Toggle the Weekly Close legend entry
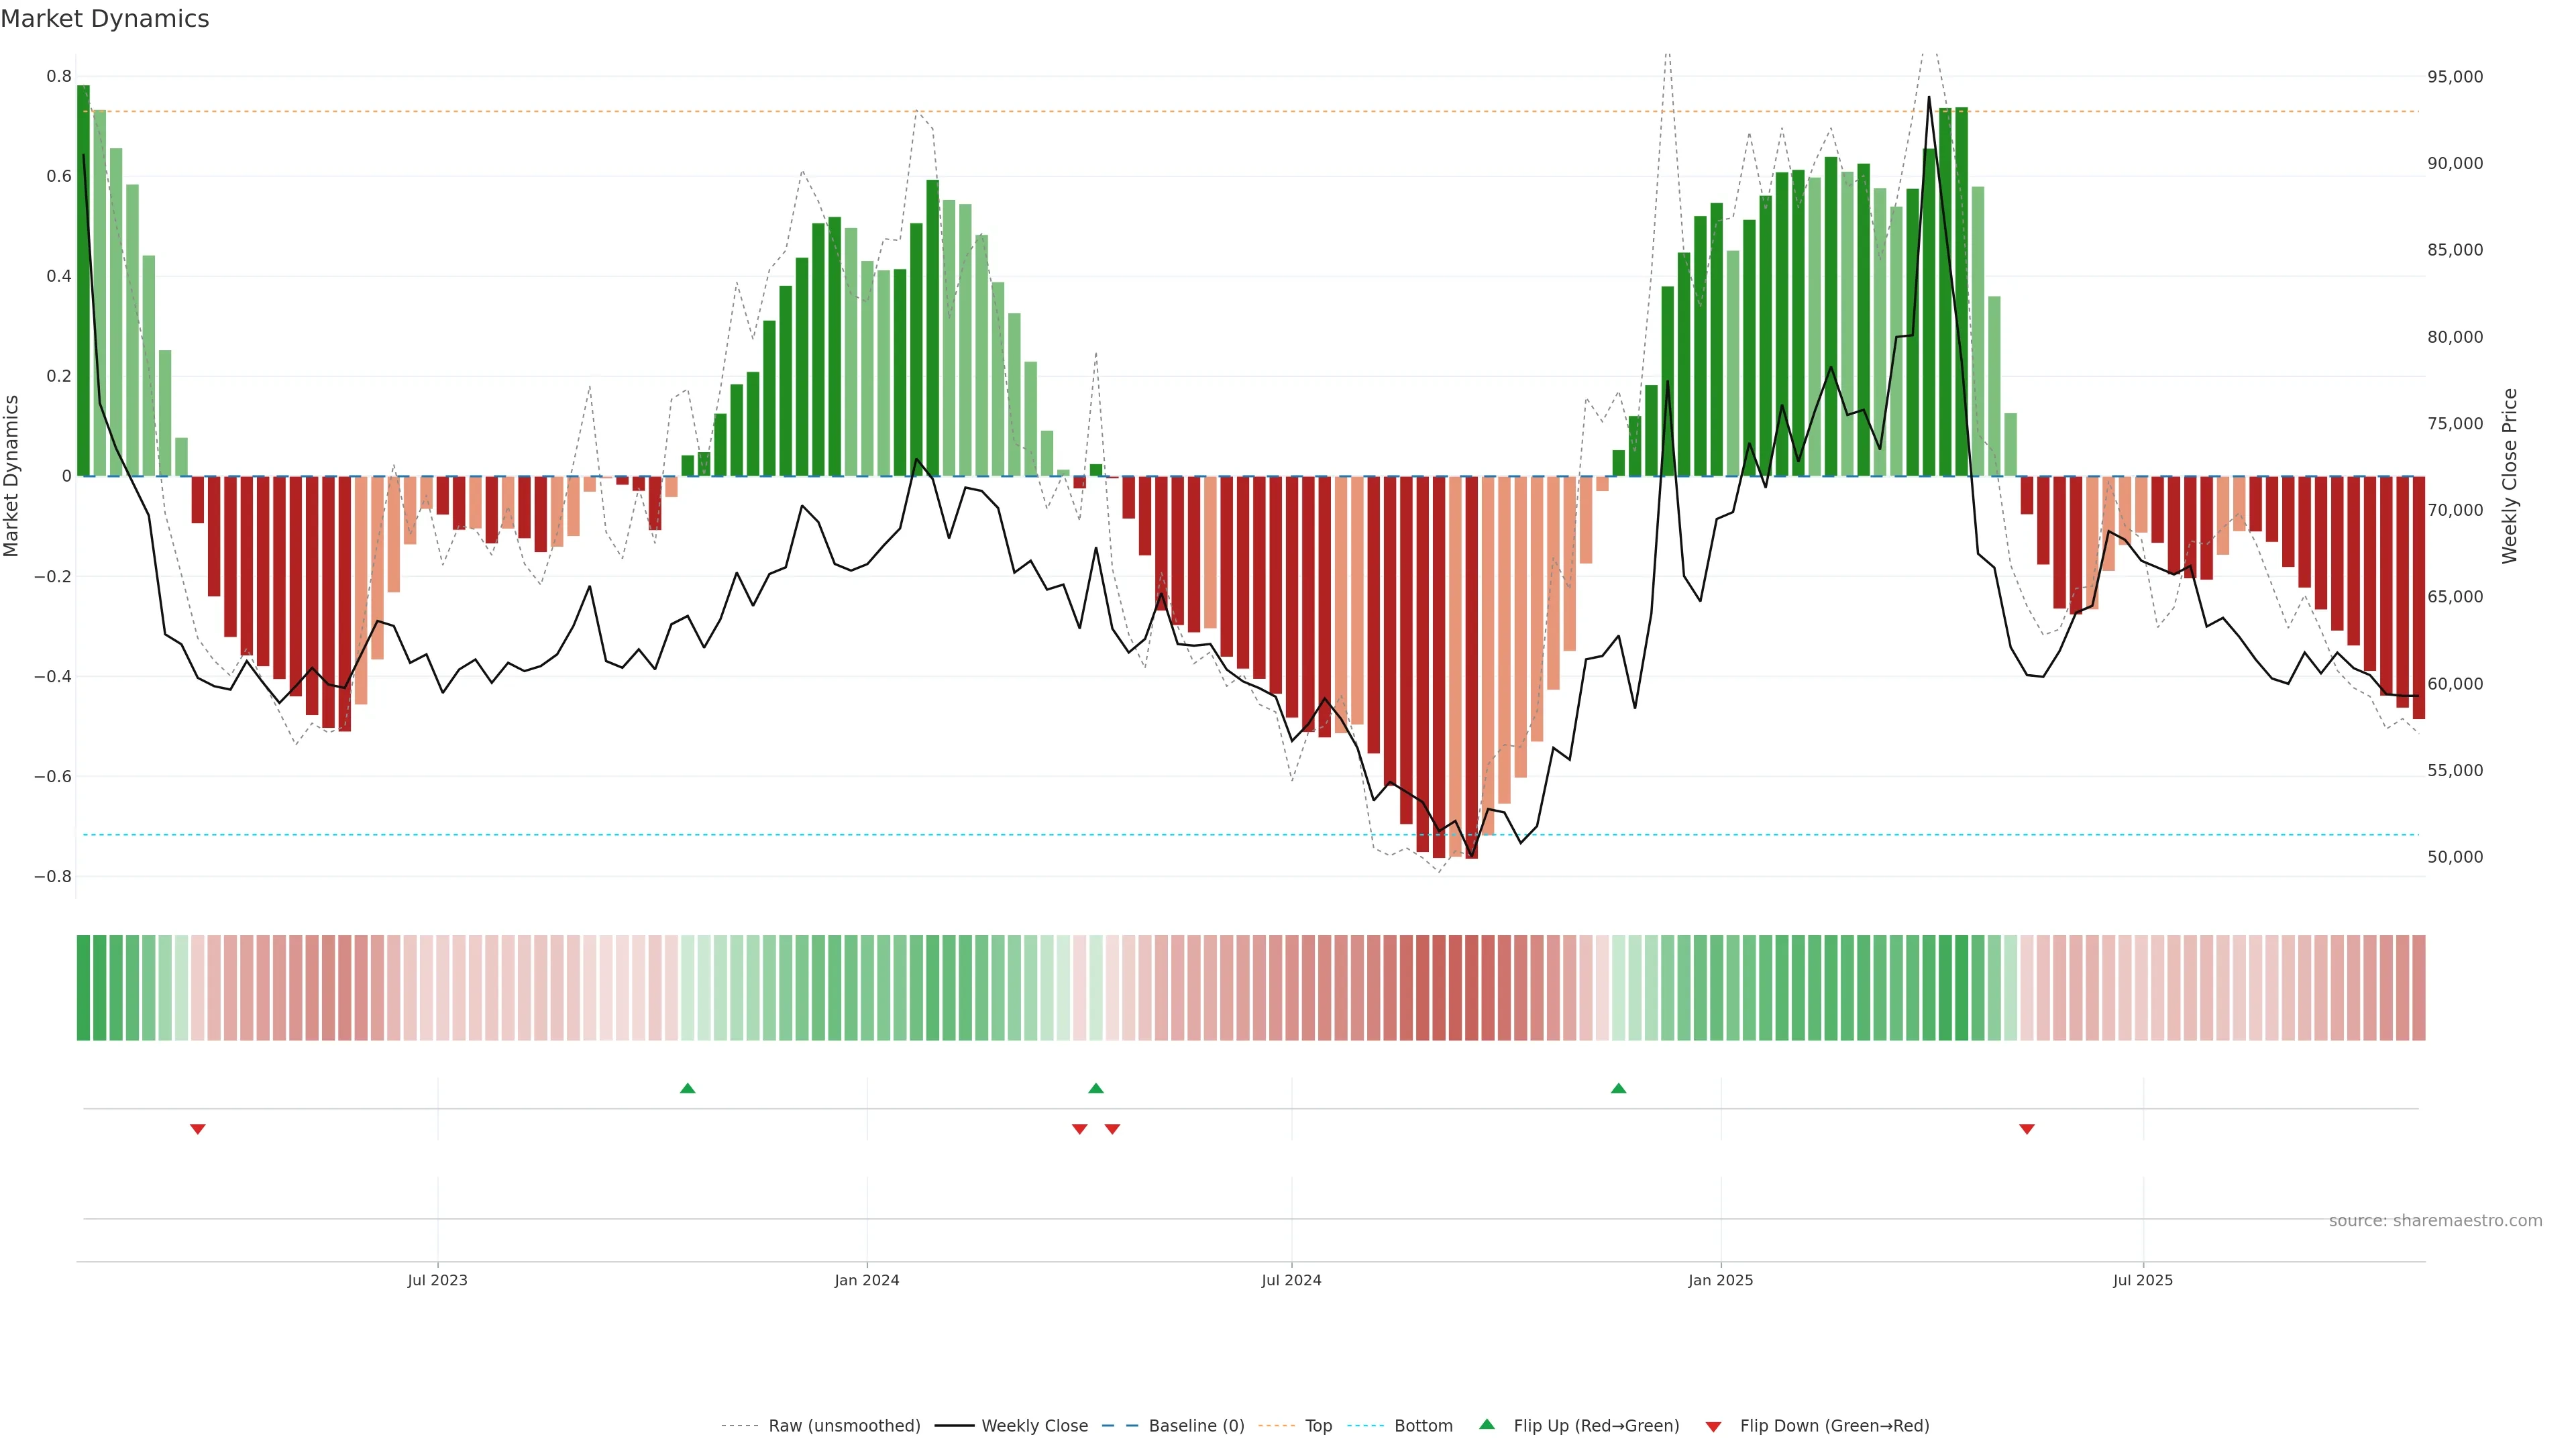Viewport: 2576px width, 1449px height. (1034, 1426)
